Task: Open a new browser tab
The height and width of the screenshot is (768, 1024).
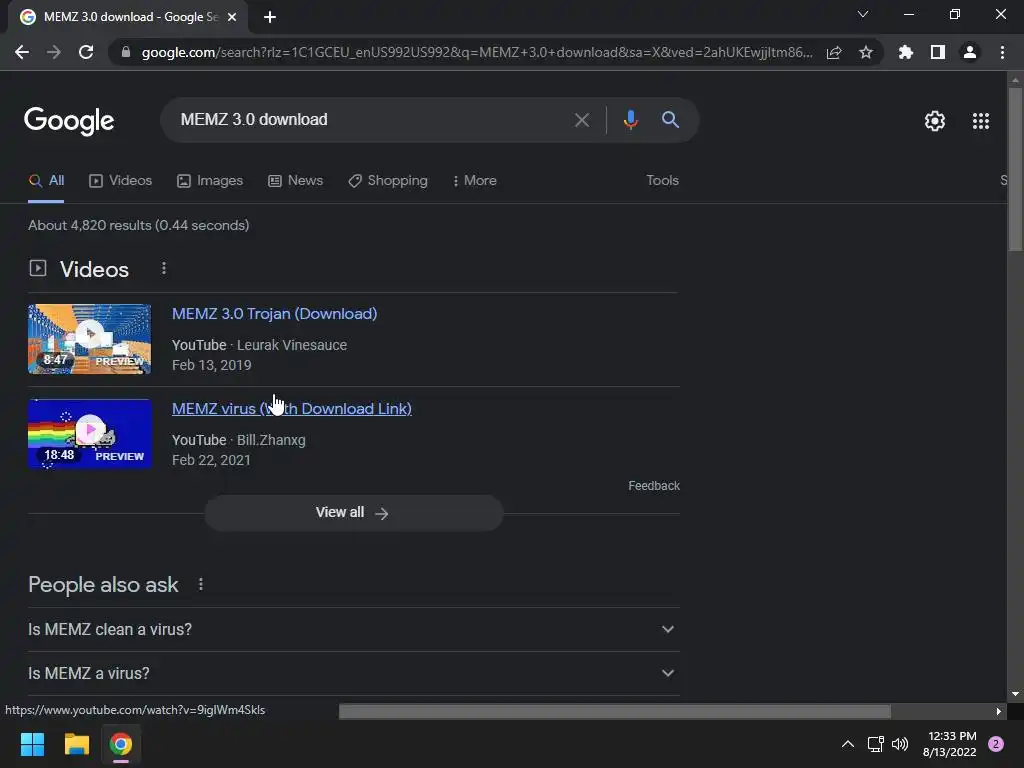Action: (270, 17)
